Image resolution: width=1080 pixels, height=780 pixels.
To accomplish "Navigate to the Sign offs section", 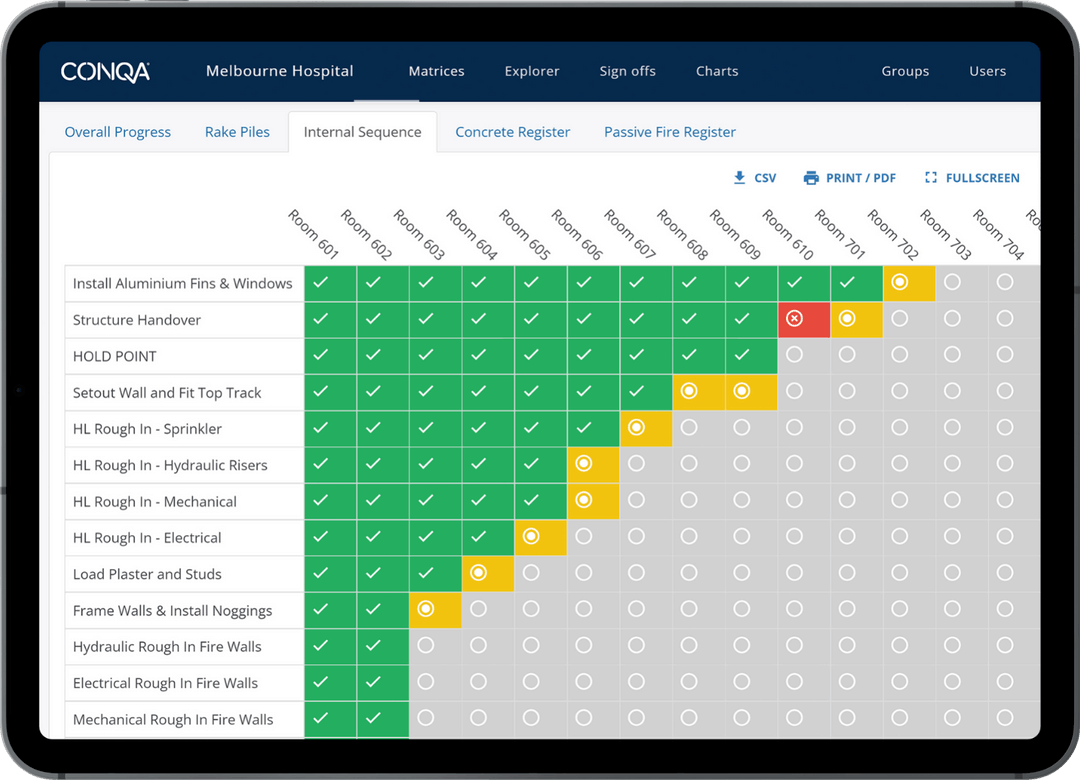I will pos(627,71).
